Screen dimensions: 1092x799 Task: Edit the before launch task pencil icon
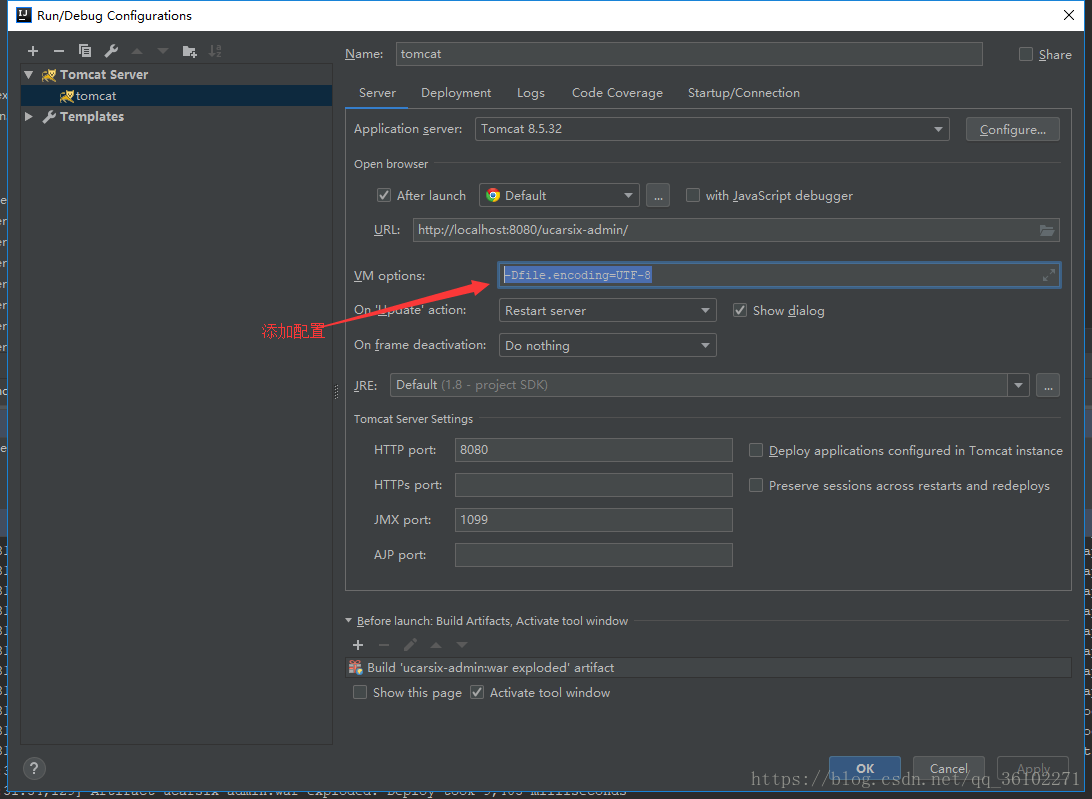tap(410, 645)
